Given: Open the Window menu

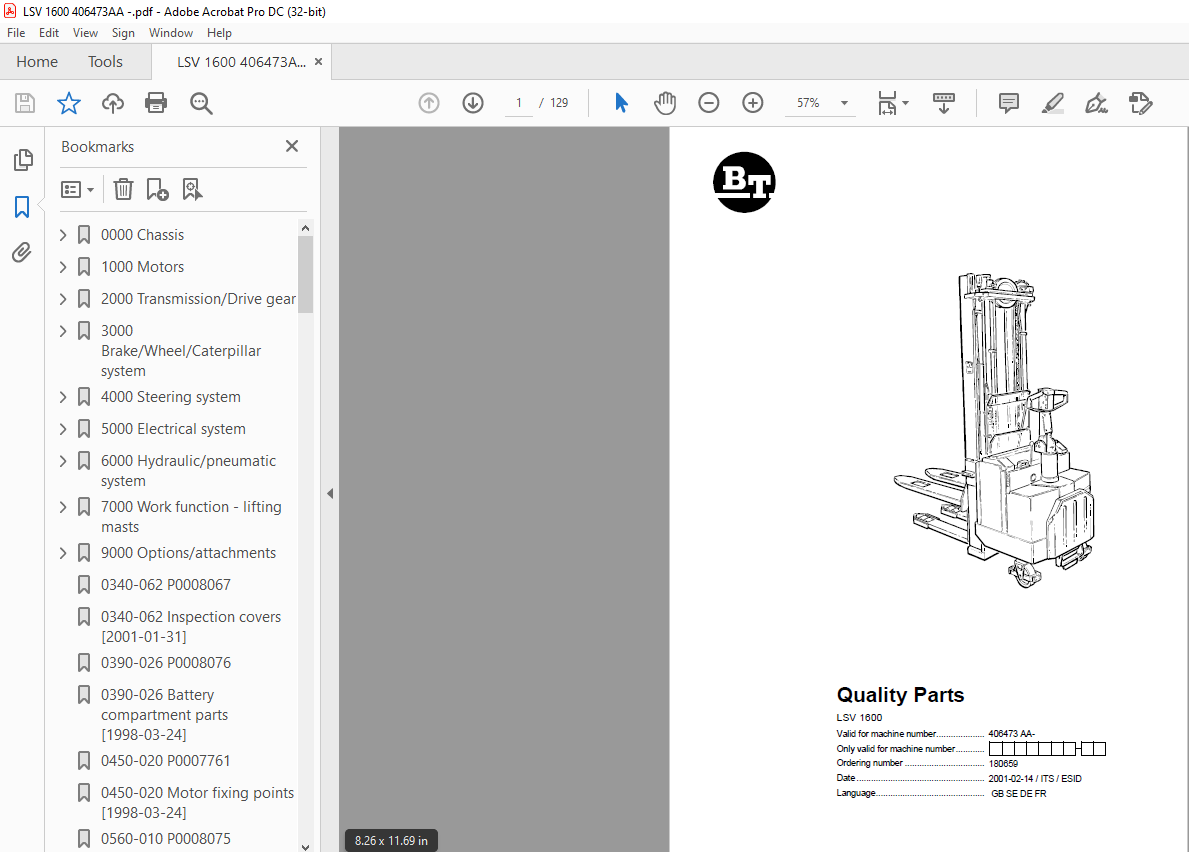Looking at the screenshot, I should click(171, 33).
